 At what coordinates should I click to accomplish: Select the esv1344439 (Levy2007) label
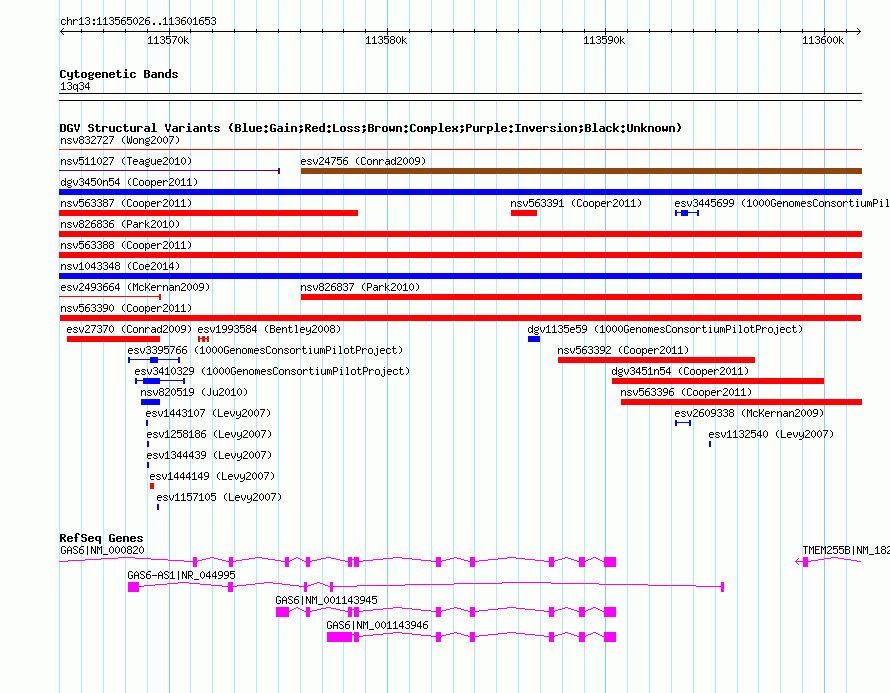coord(209,455)
